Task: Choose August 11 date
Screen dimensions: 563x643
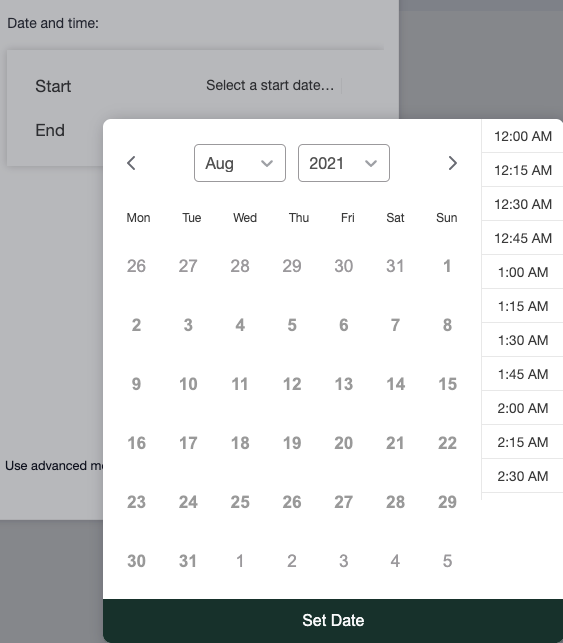Action: pyautogui.click(x=240, y=384)
